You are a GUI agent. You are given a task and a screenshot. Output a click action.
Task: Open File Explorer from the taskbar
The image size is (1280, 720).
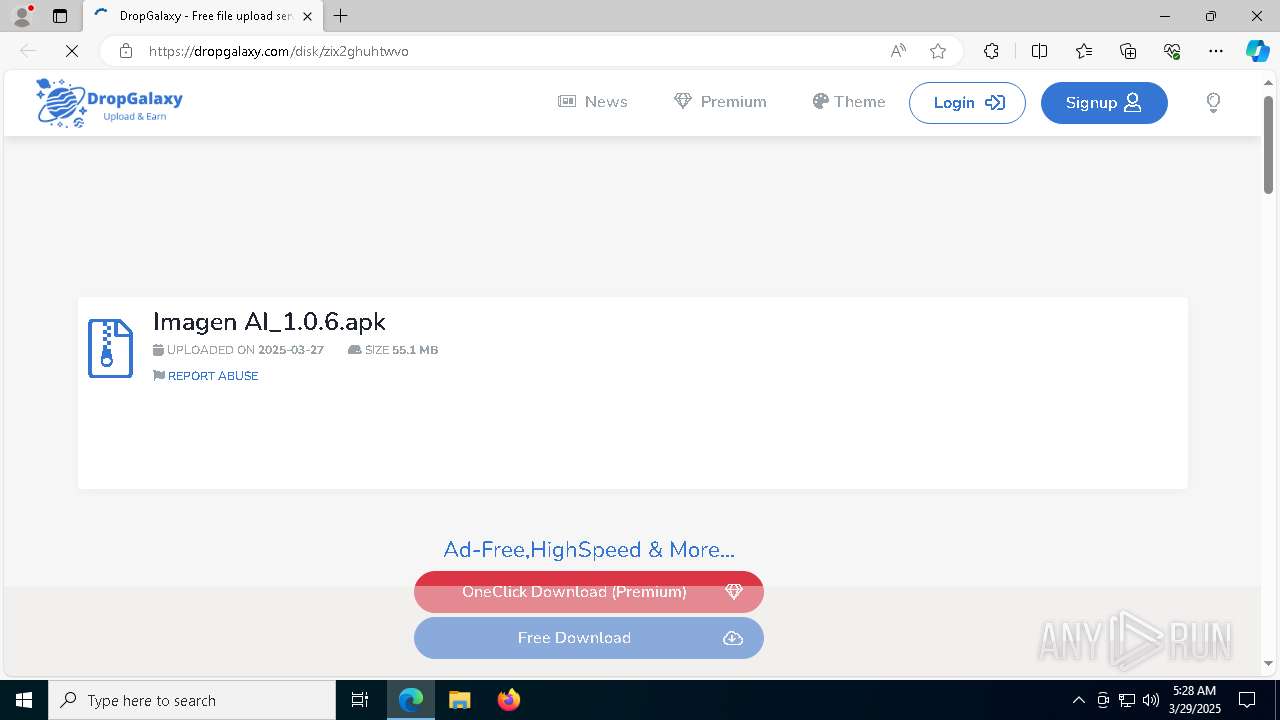(x=459, y=700)
